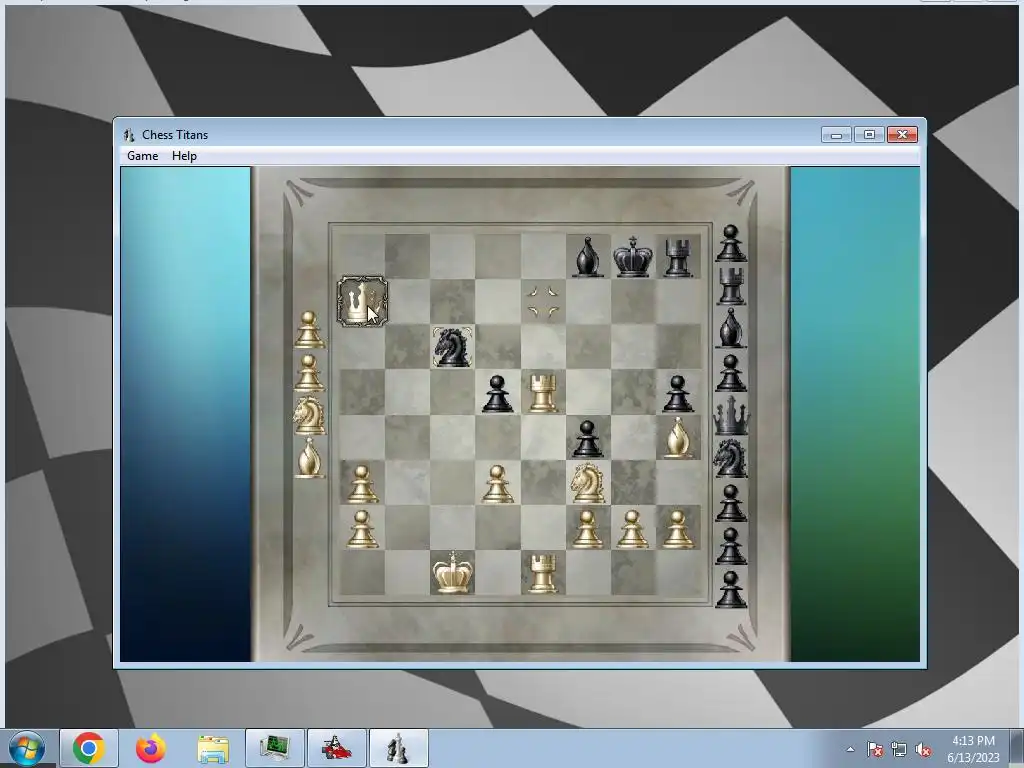
Task: Switch to the racing car game on taskbar
Action: [x=337, y=748]
